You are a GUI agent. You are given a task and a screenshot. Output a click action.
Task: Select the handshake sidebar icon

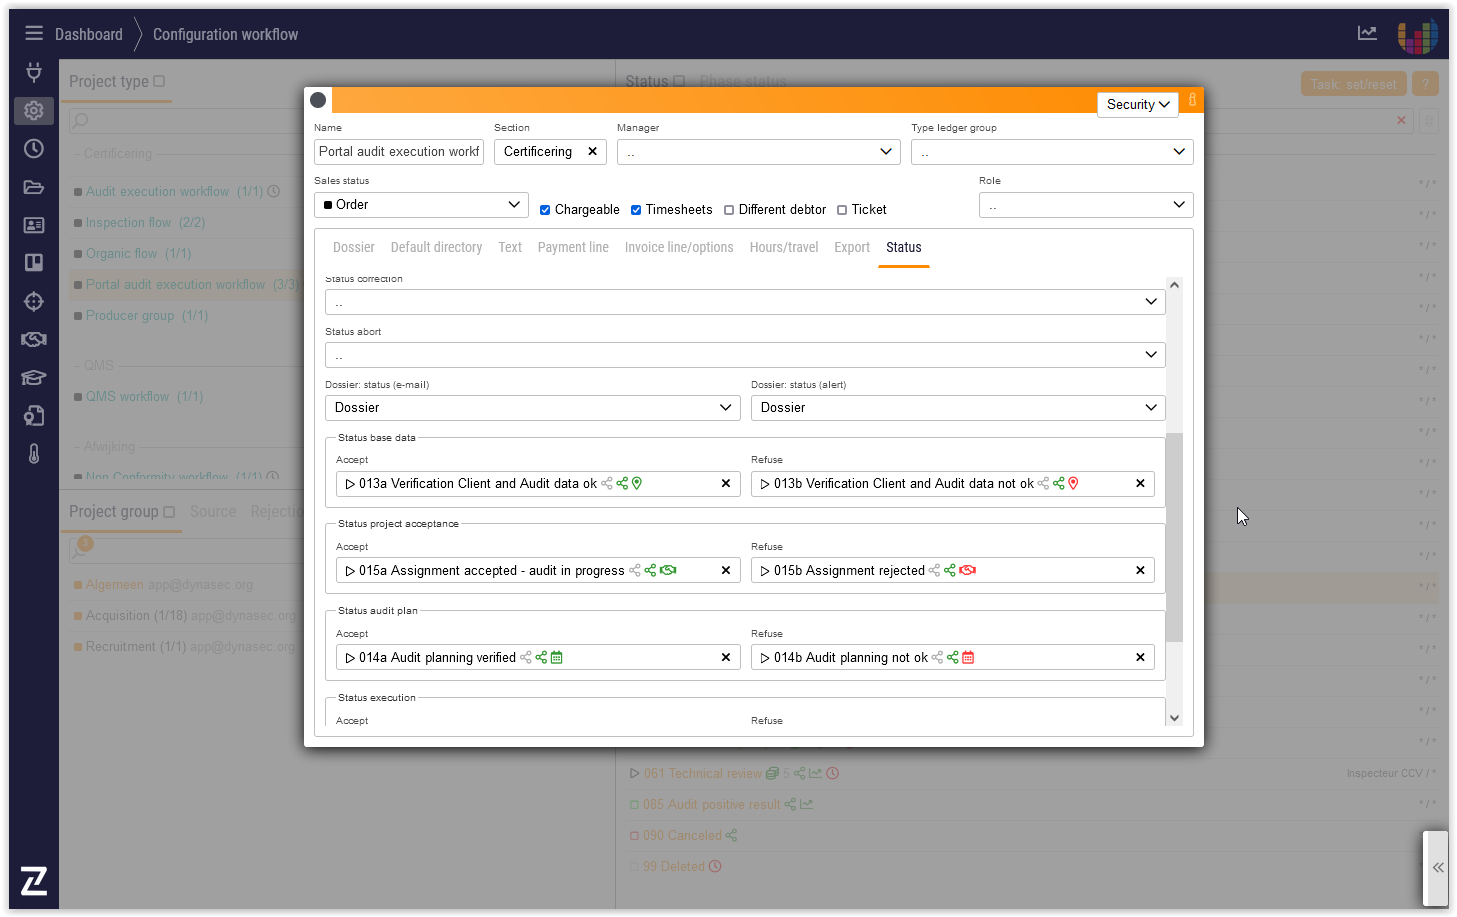click(34, 339)
